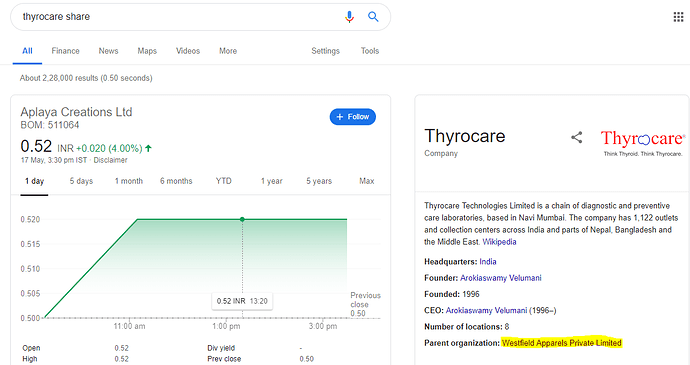Image resolution: width=690 pixels, height=365 pixels.
Task: Select the Max chart range
Action: 367,181
